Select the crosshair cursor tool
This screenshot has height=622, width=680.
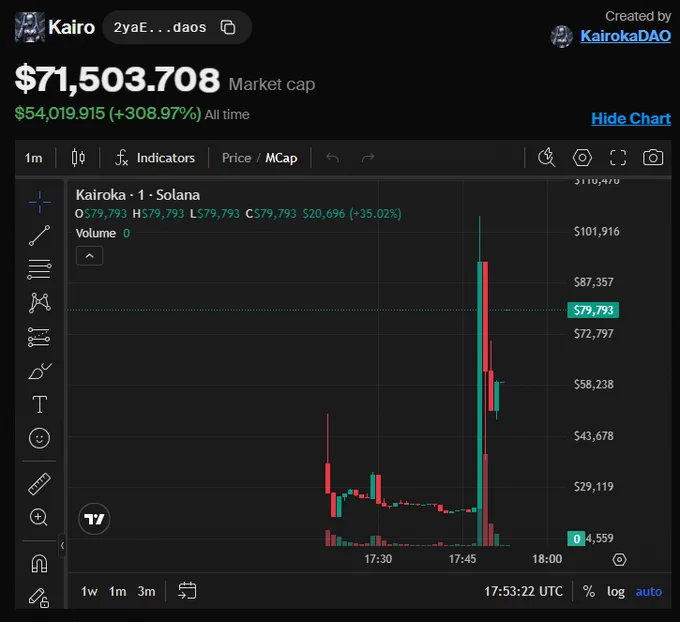click(x=39, y=202)
